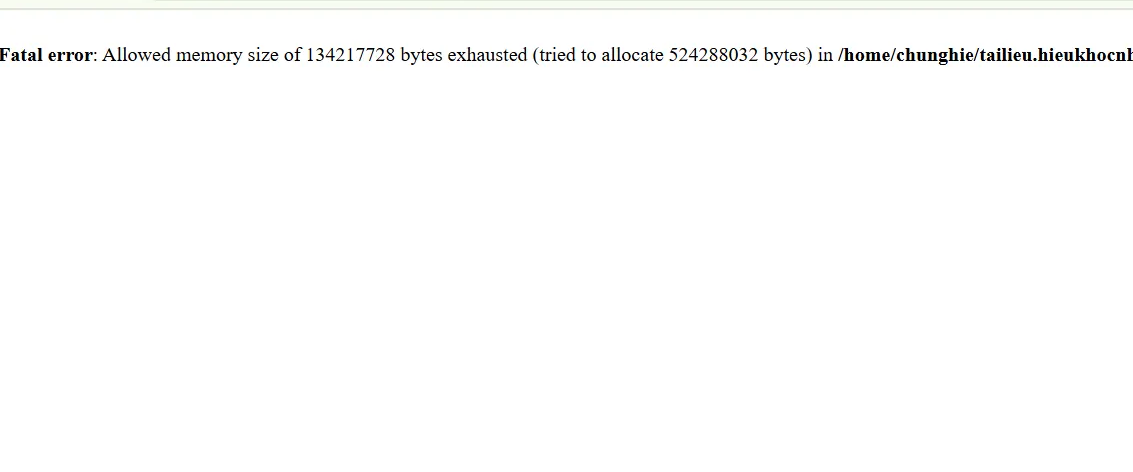Click the number 134217728
The image size is (1133, 472).
pyautogui.click(x=350, y=55)
